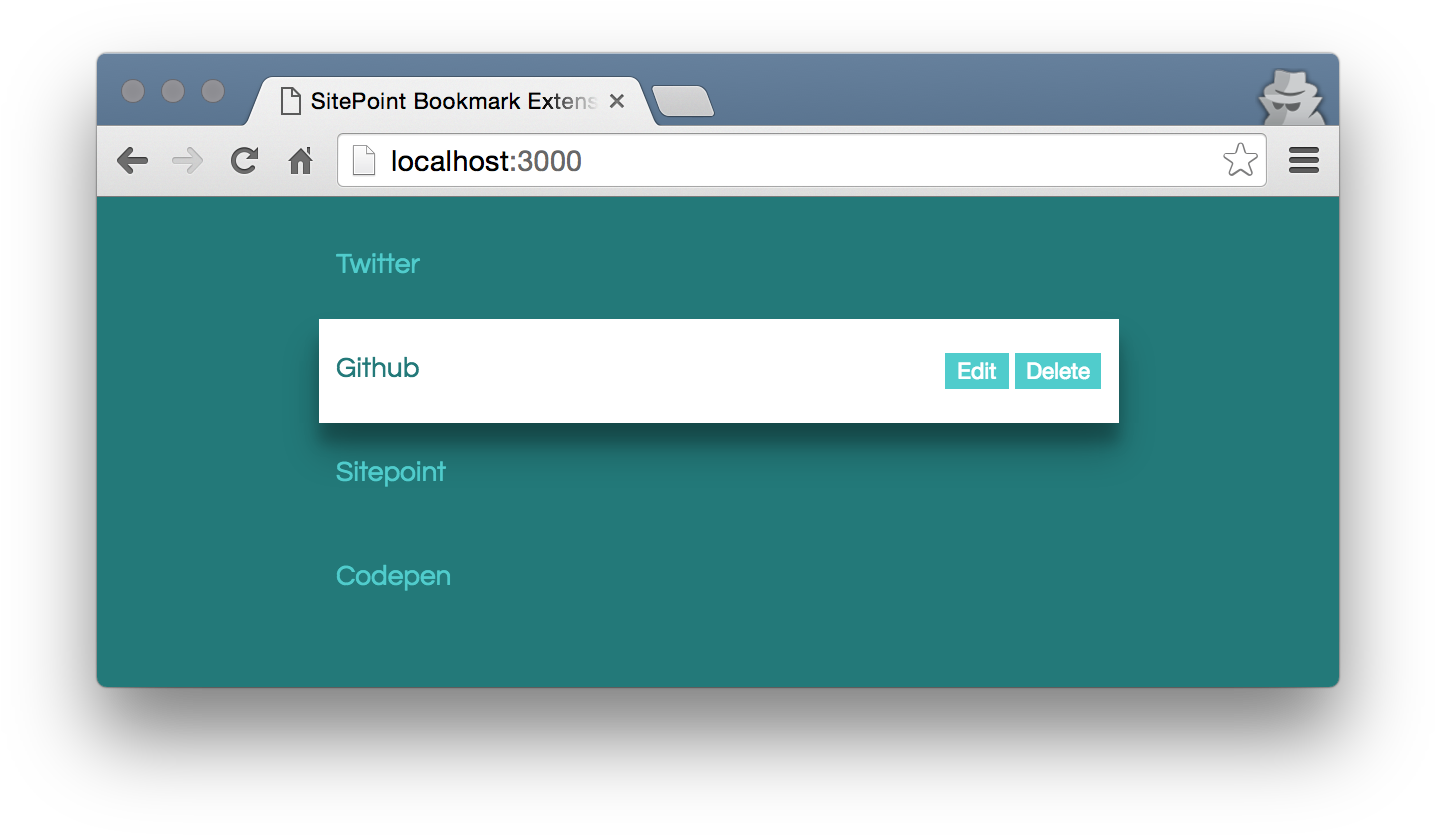Open the Sitepoint bookmark link
This screenshot has height=835, width=1435.
coord(391,472)
